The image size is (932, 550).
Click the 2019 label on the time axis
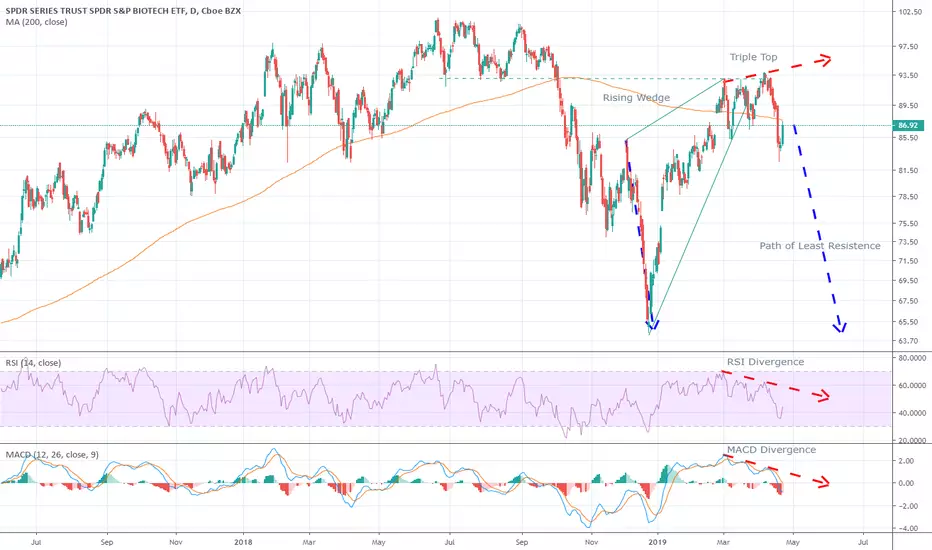coord(657,542)
